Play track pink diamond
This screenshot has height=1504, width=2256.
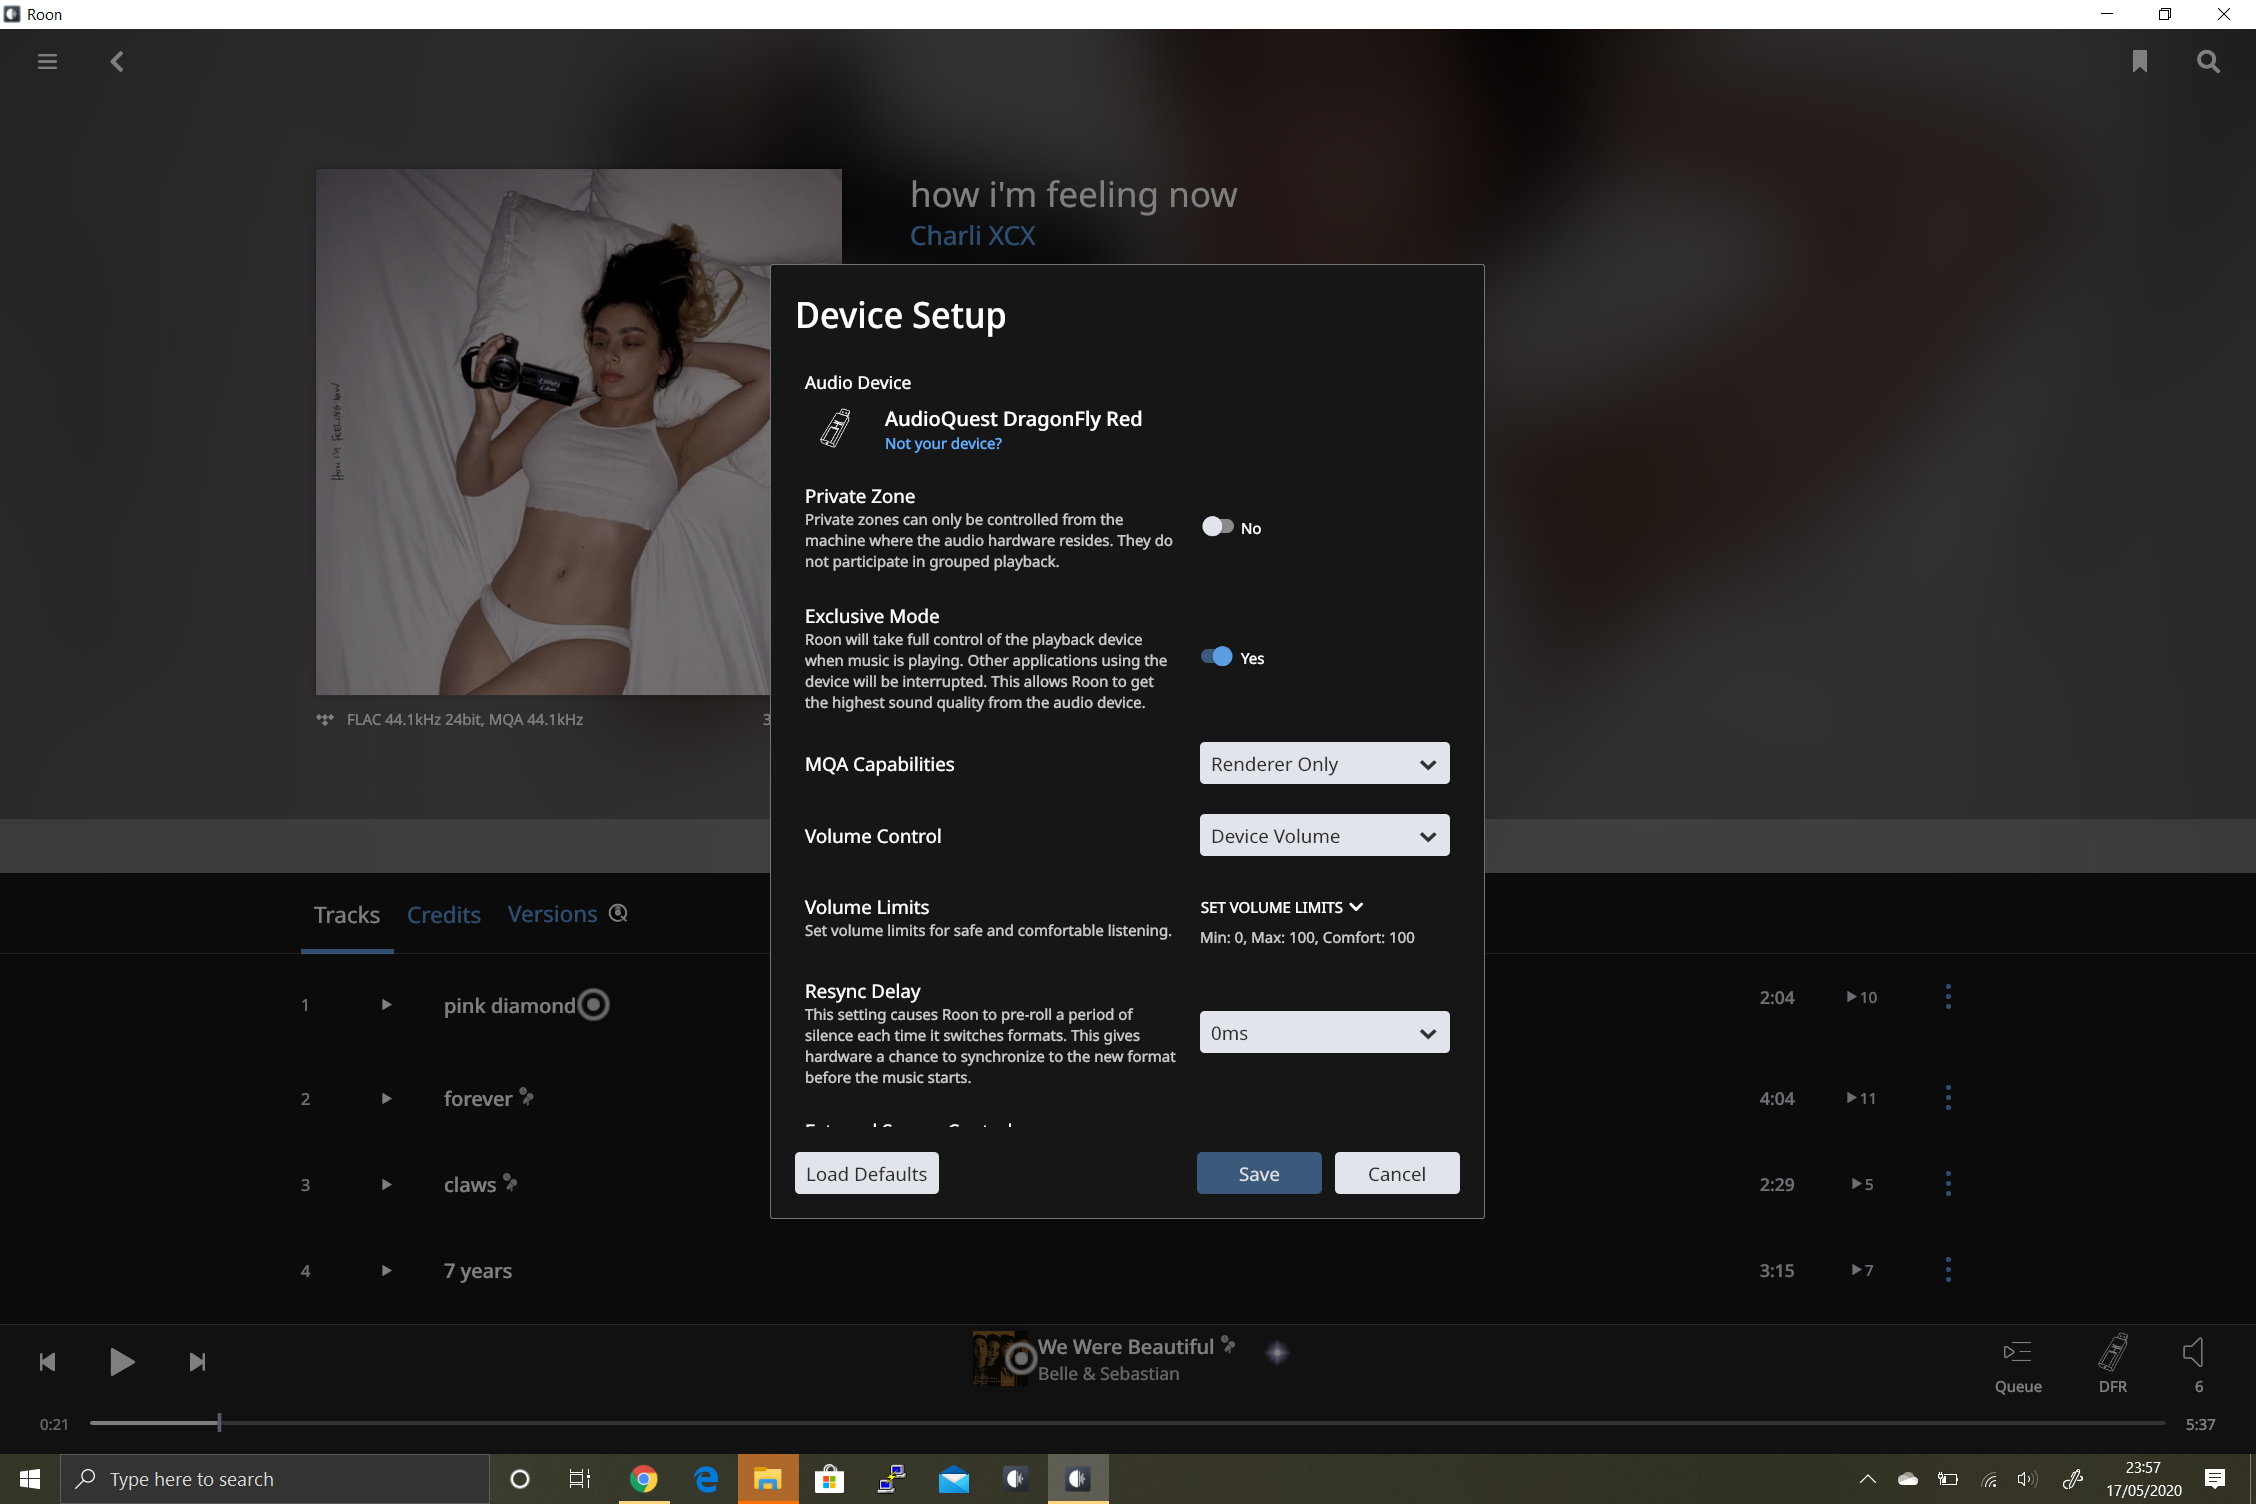386,1004
